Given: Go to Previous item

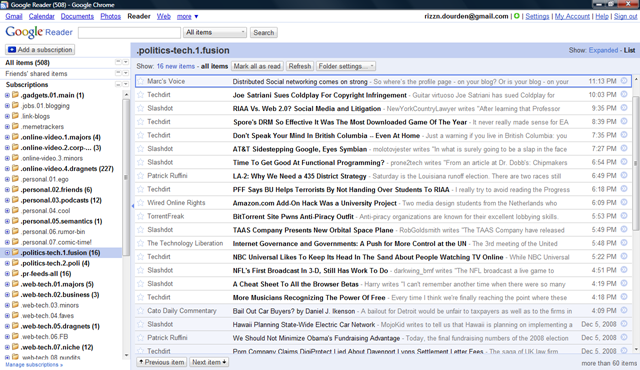Looking at the screenshot, I should point(161,362).
